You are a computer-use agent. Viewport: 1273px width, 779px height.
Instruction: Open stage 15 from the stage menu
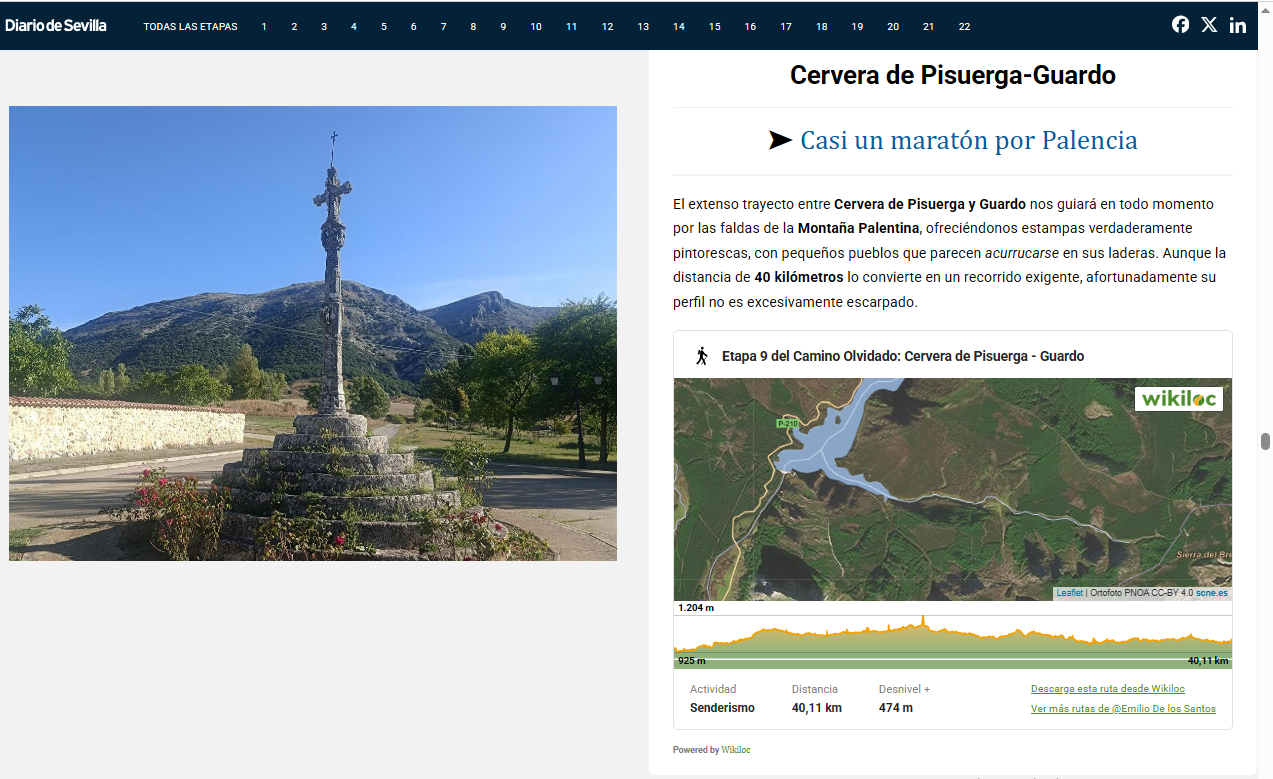click(714, 27)
